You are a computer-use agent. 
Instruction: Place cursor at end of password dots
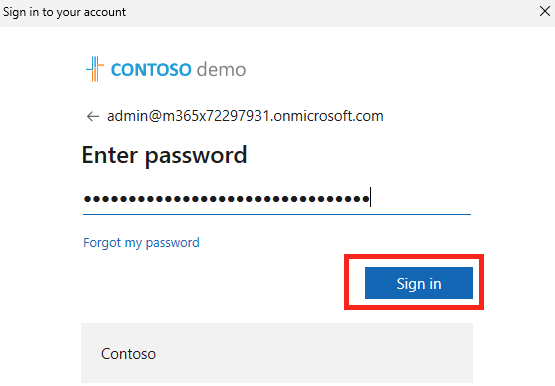tap(370, 198)
